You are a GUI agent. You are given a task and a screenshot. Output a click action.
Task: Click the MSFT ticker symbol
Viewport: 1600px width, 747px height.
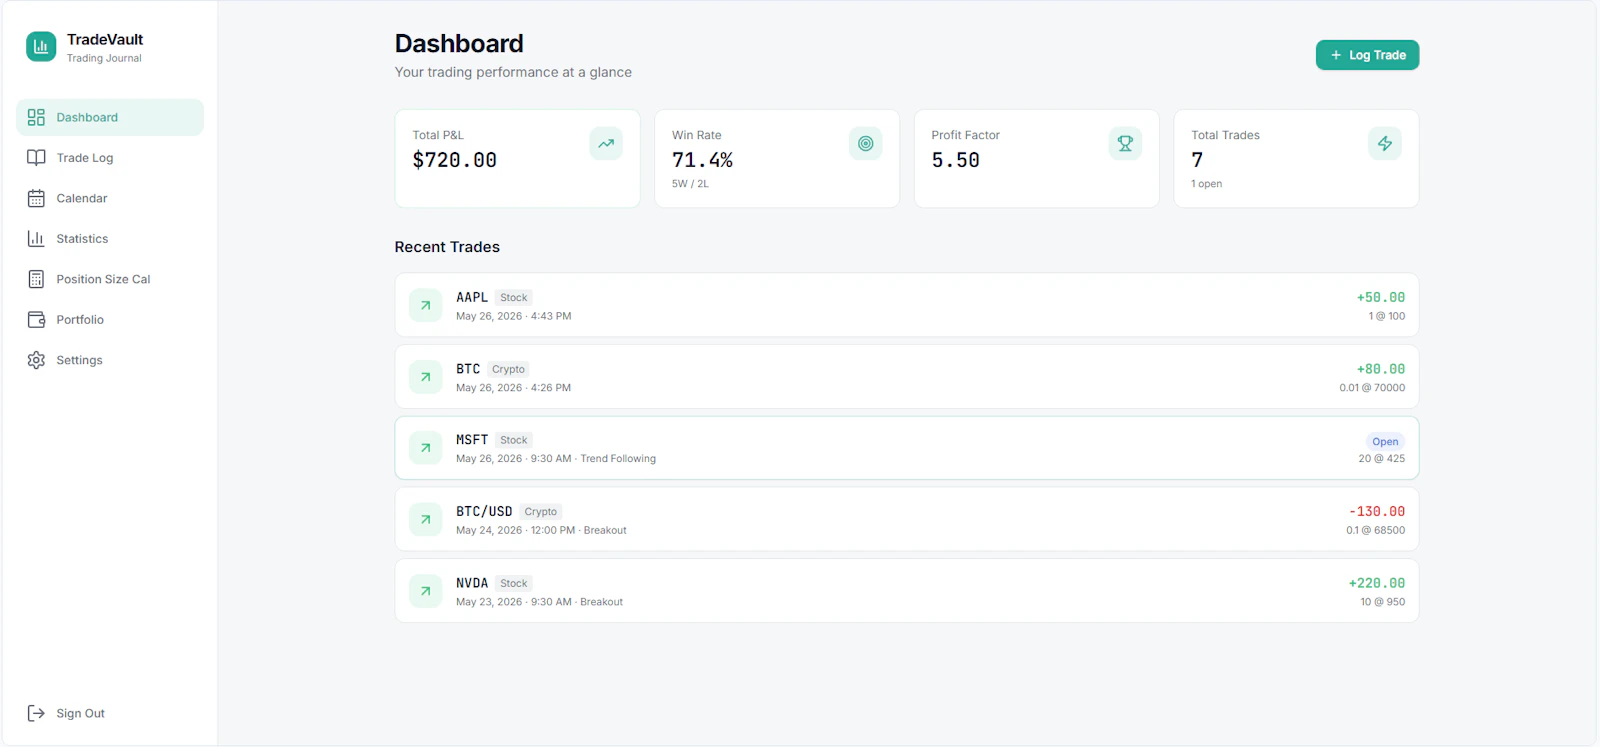(472, 440)
